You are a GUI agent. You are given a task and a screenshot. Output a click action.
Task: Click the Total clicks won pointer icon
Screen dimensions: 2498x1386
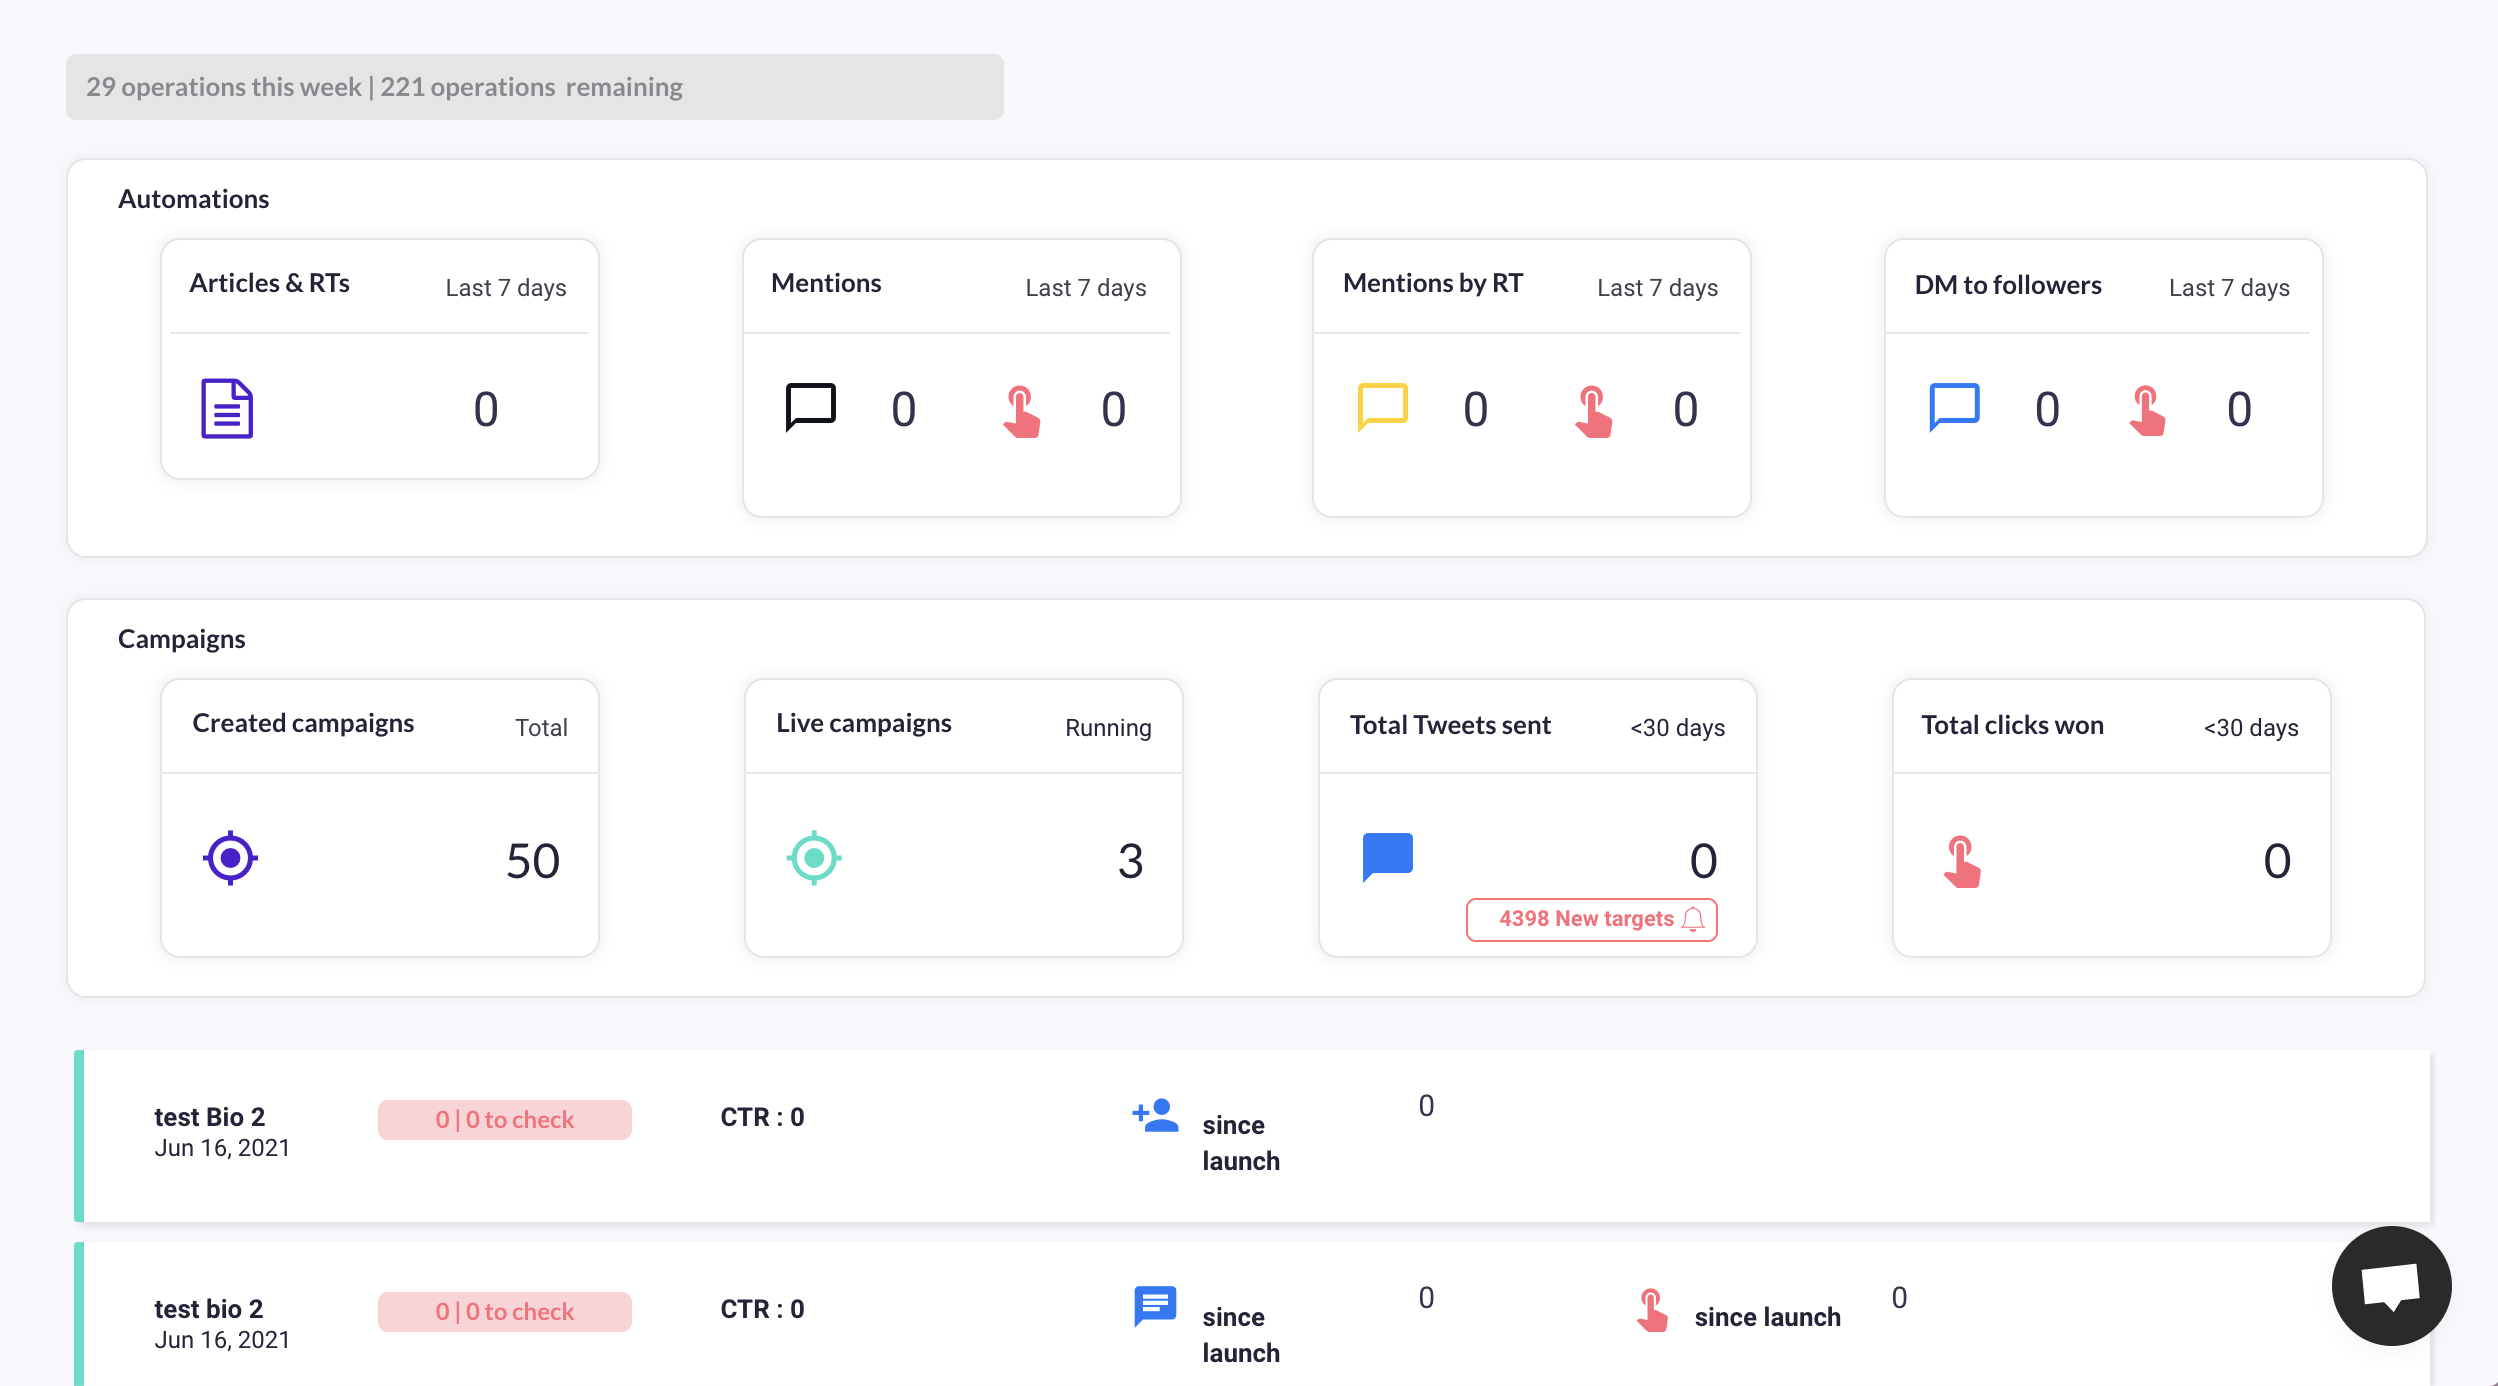[1962, 862]
